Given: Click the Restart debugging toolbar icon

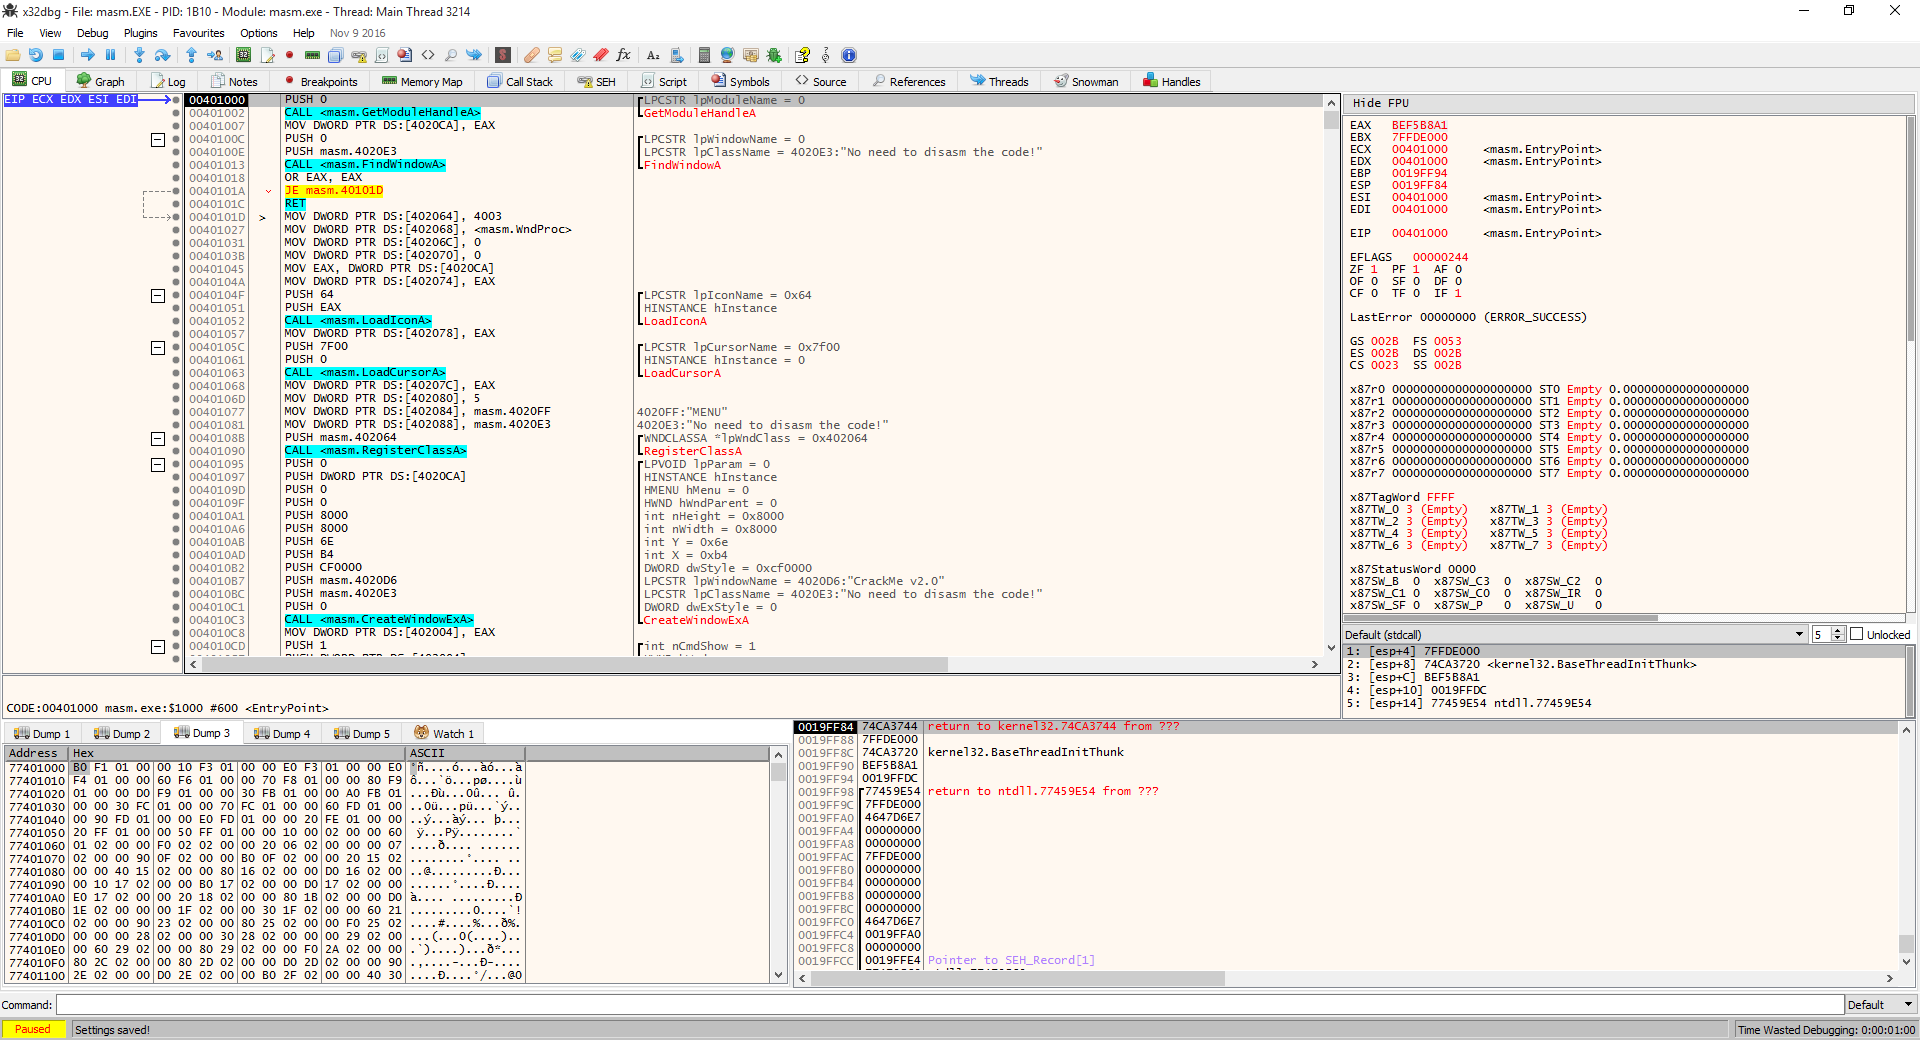Looking at the screenshot, I should click(36, 55).
